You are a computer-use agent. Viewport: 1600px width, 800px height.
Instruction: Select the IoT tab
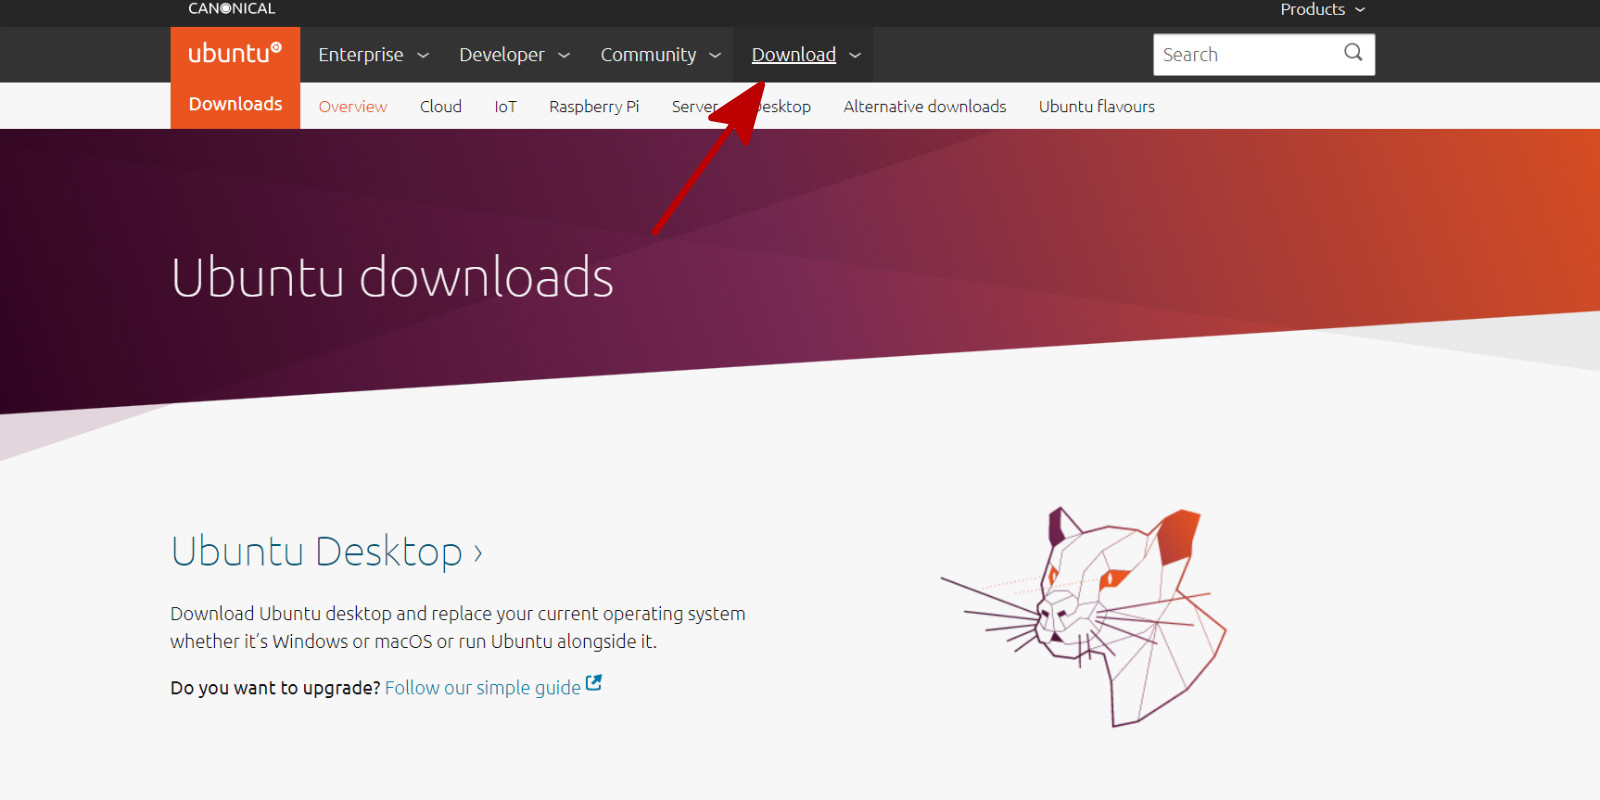(506, 106)
